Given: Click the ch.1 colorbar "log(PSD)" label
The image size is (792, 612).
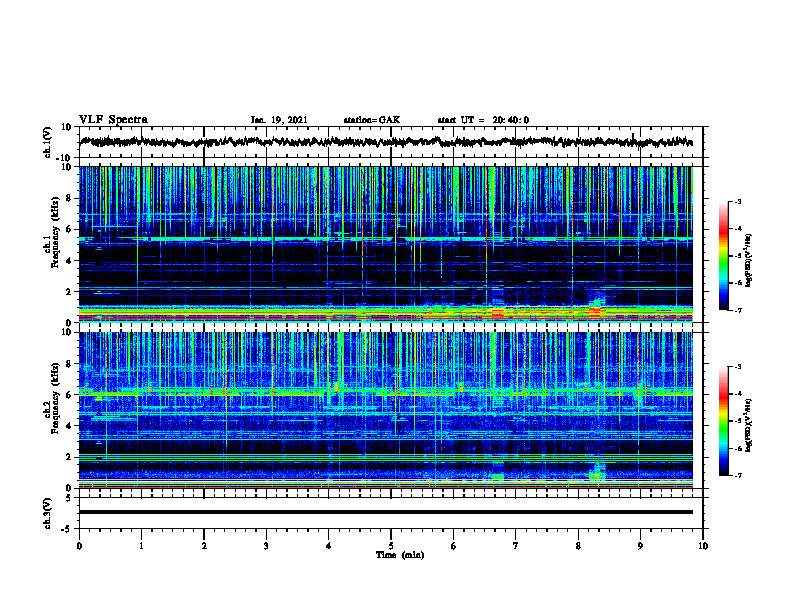Looking at the screenshot, I should [x=750, y=260].
